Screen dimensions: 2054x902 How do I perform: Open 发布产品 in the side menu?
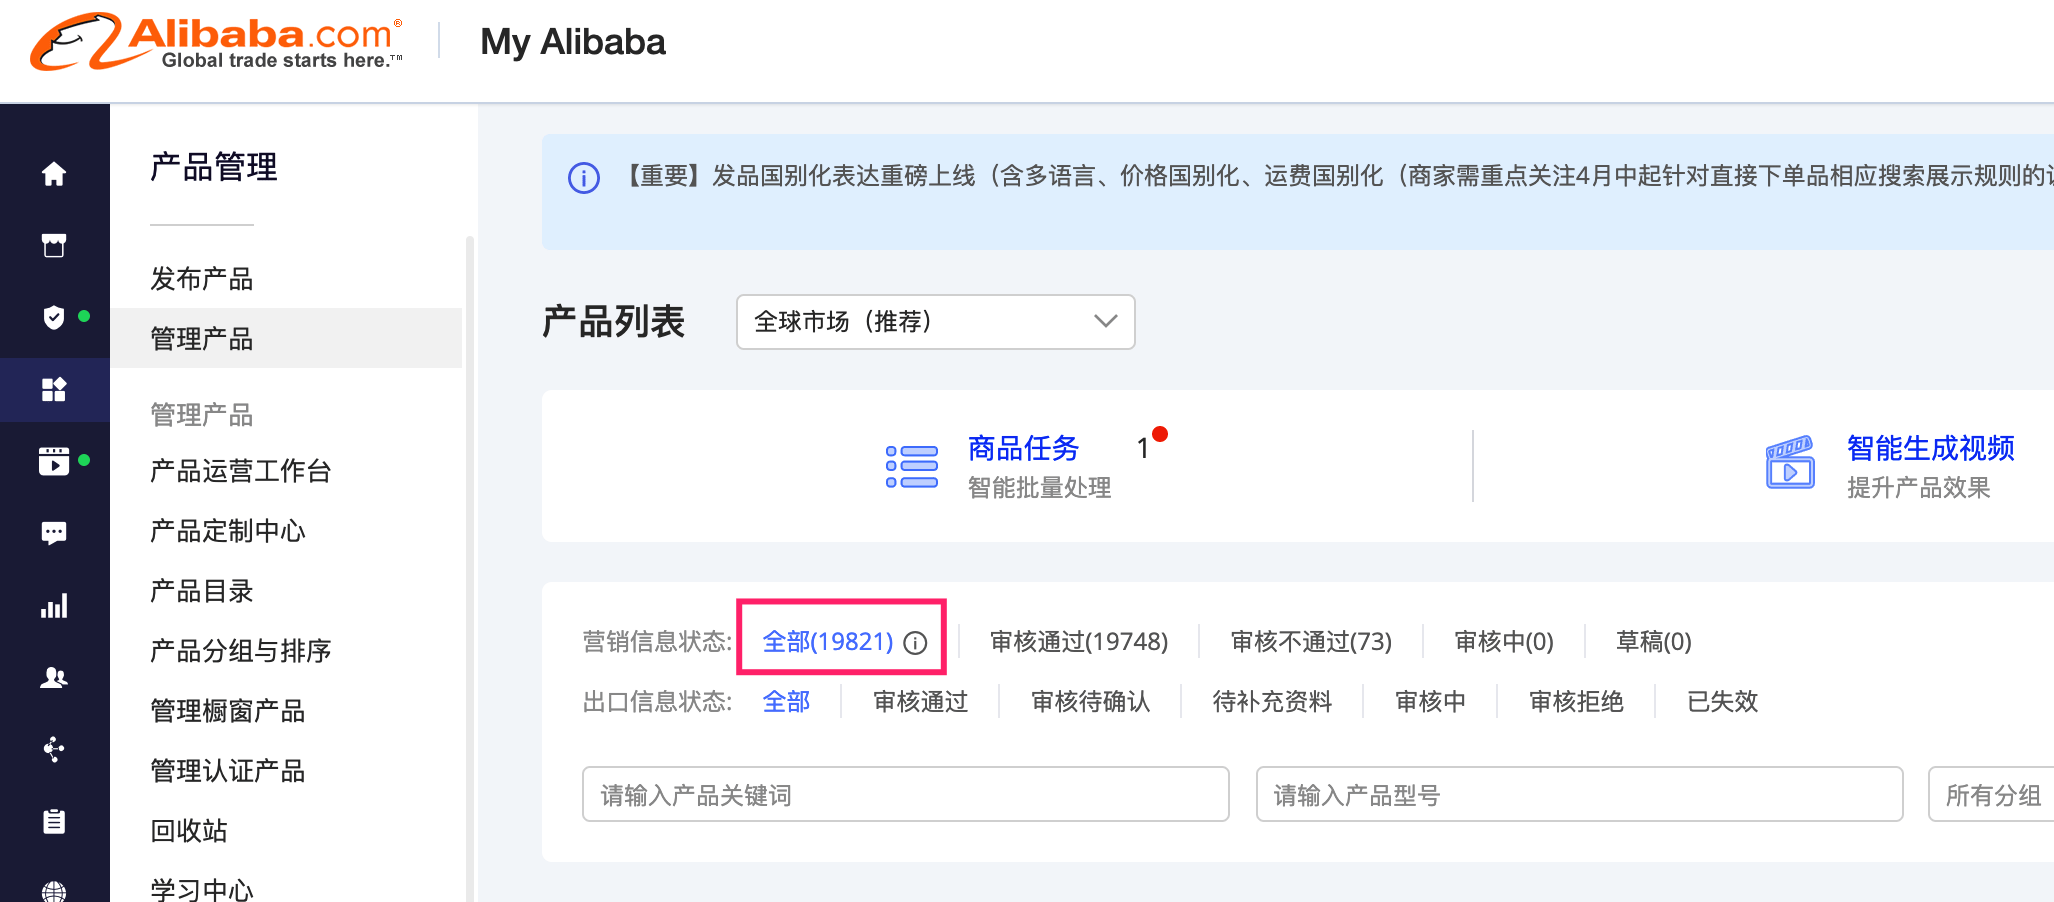(202, 279)
